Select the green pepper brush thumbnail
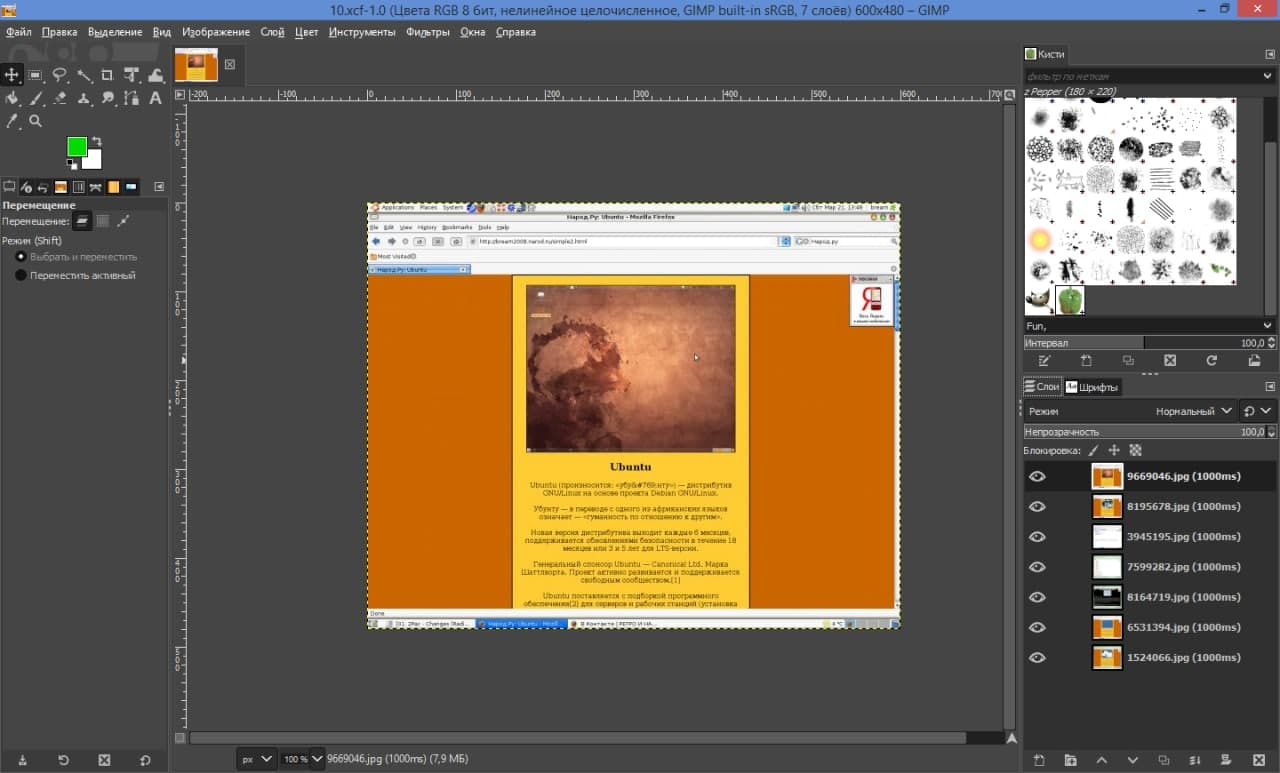The height and width of the screenshot is (773, 1280). coord(1070,300)
